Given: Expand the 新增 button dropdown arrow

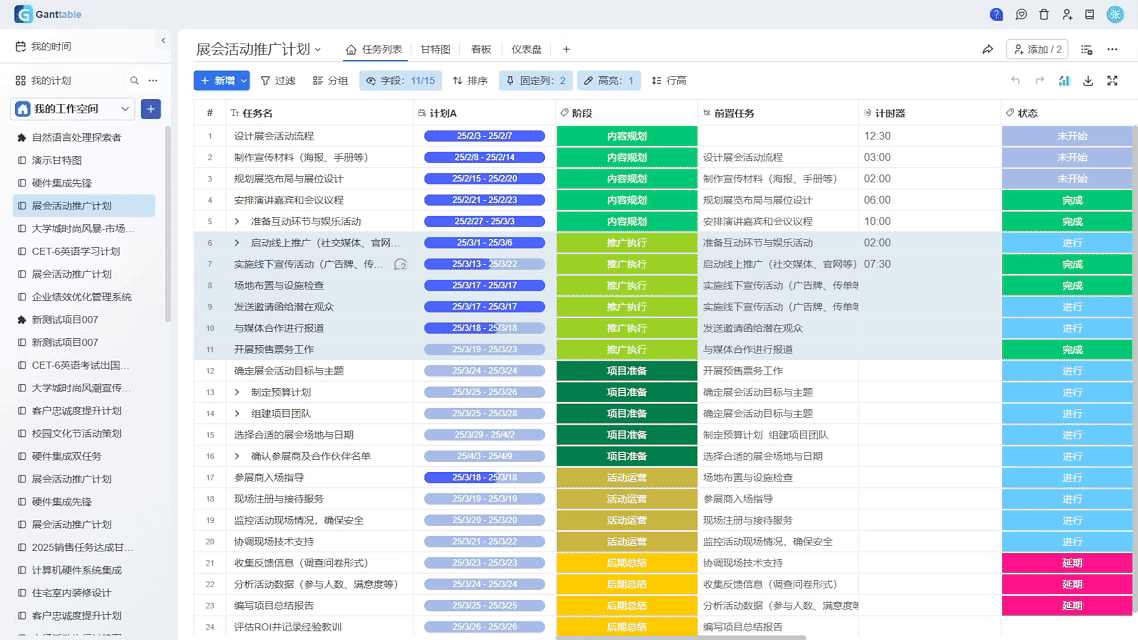Looking at the screenshot, I should 243,80.
